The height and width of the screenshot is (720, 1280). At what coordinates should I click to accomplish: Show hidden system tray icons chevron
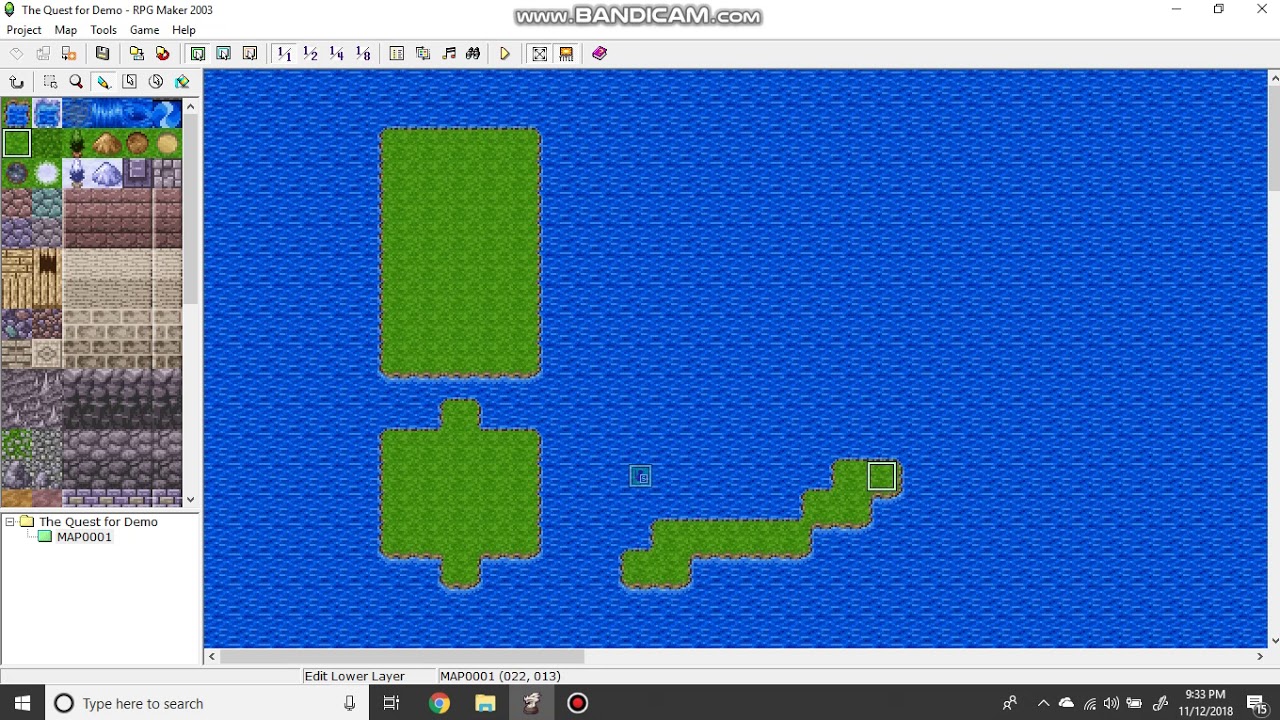pos(1043,703)
